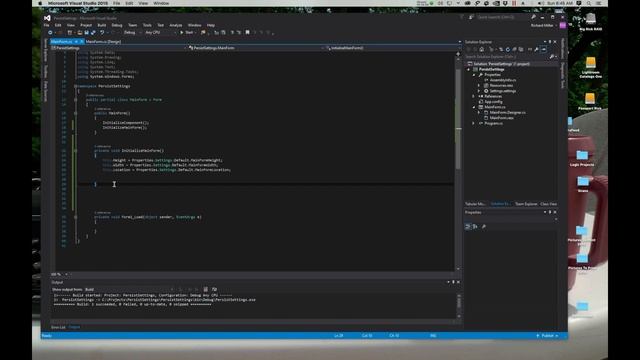Click the Preview Selected Items icon in Solution Explorer

pos(544,49)
